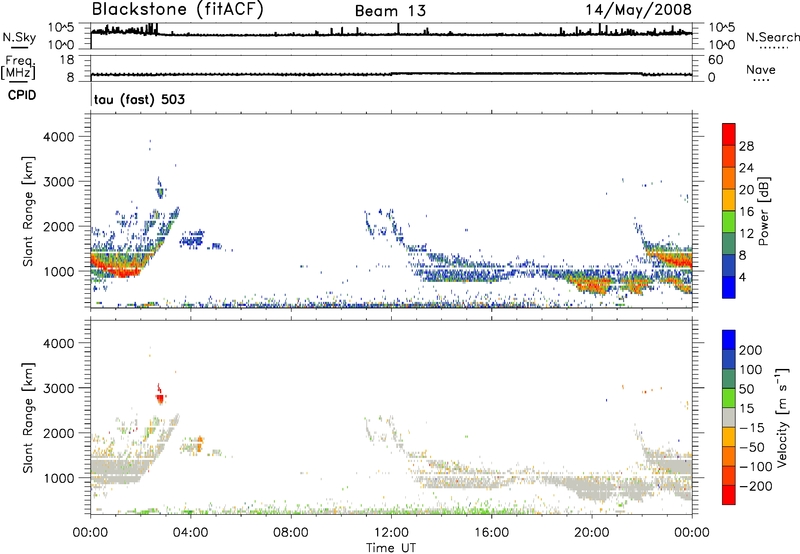800x554 pixels.
Task: Click the red scatter patch near 2800 km in velocity panel
Action: [x=161, y=397]
